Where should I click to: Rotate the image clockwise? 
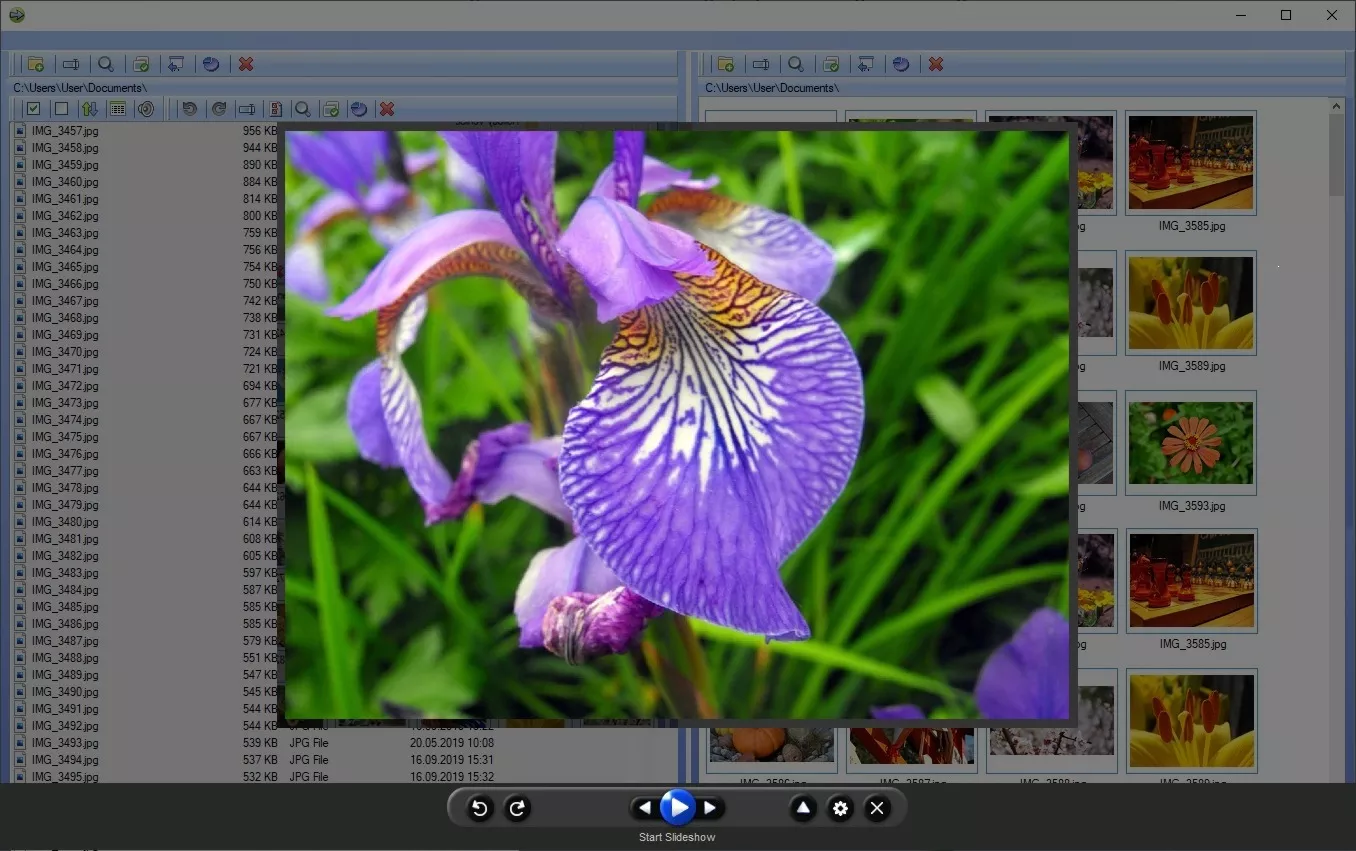click(517, 808)
